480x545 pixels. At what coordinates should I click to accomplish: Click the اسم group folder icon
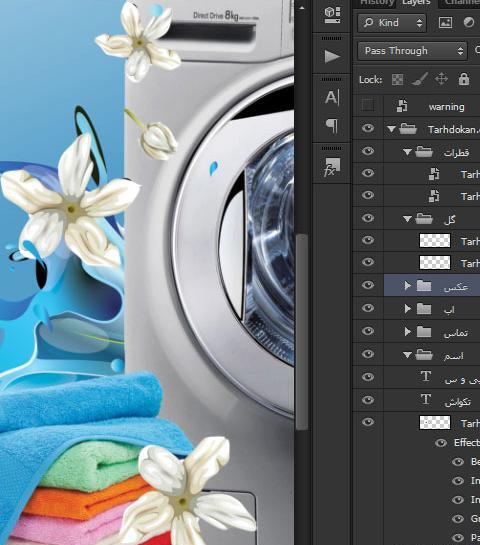424,355
